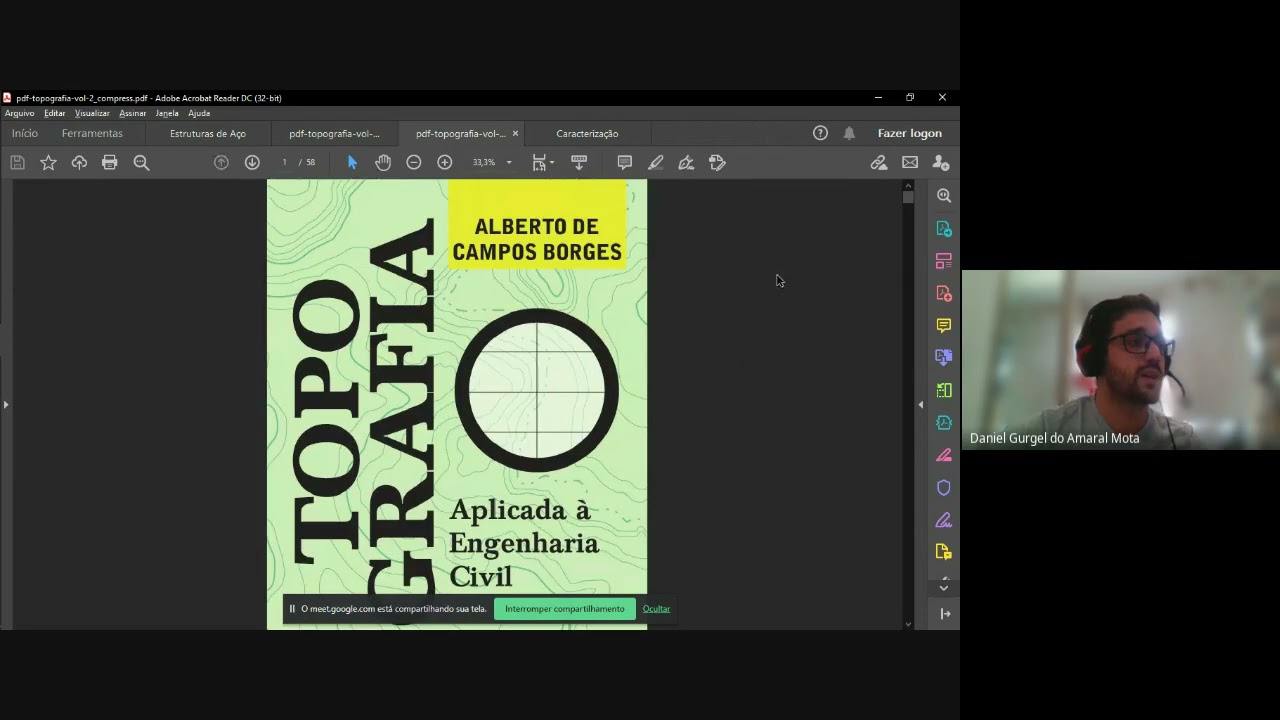This screenshot has height=720, width=1280.
Task: Open the Protect shield tool
Action: (944, 488)
